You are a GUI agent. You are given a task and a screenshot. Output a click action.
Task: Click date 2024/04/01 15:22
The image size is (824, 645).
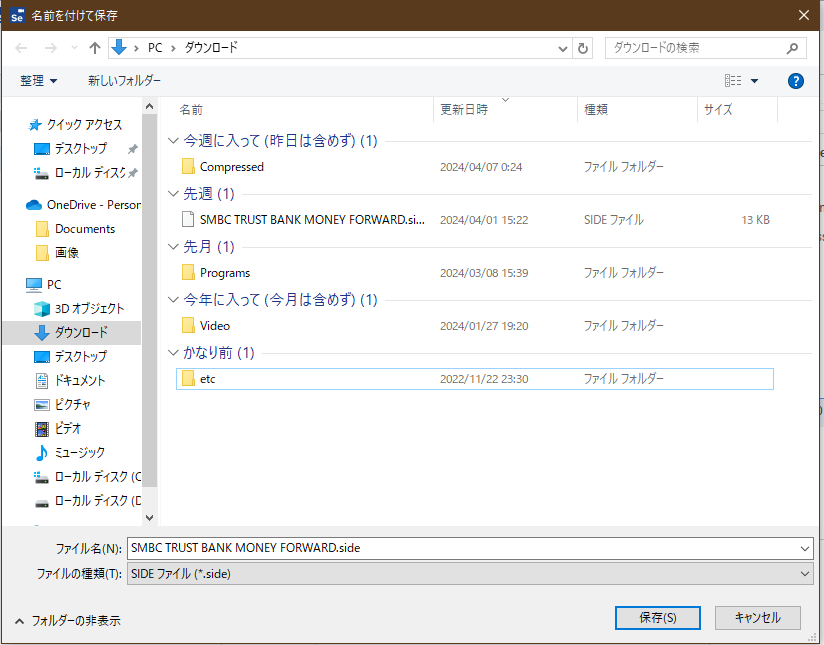click(x=484, y=220)
